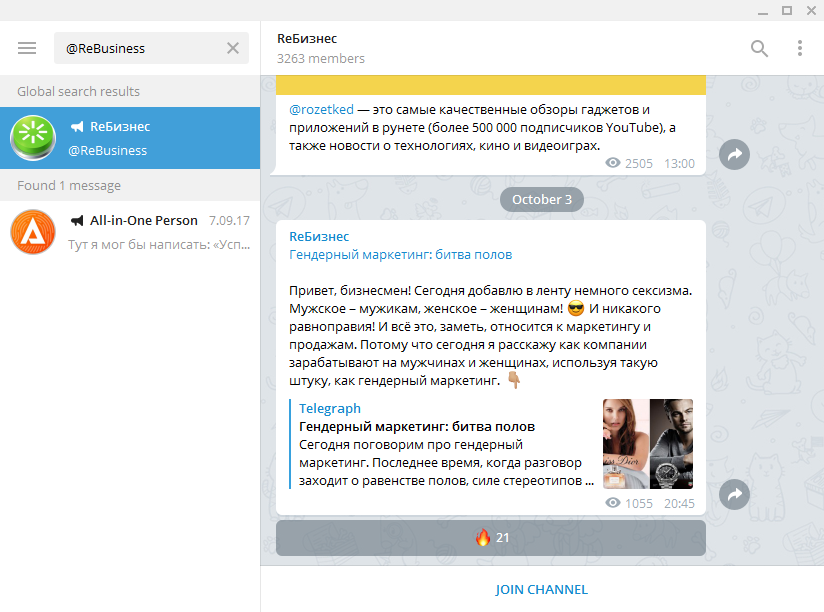Screen dimensions: 824x612
Task: Open the article preview thumbnail image
Action: point(647,443)
